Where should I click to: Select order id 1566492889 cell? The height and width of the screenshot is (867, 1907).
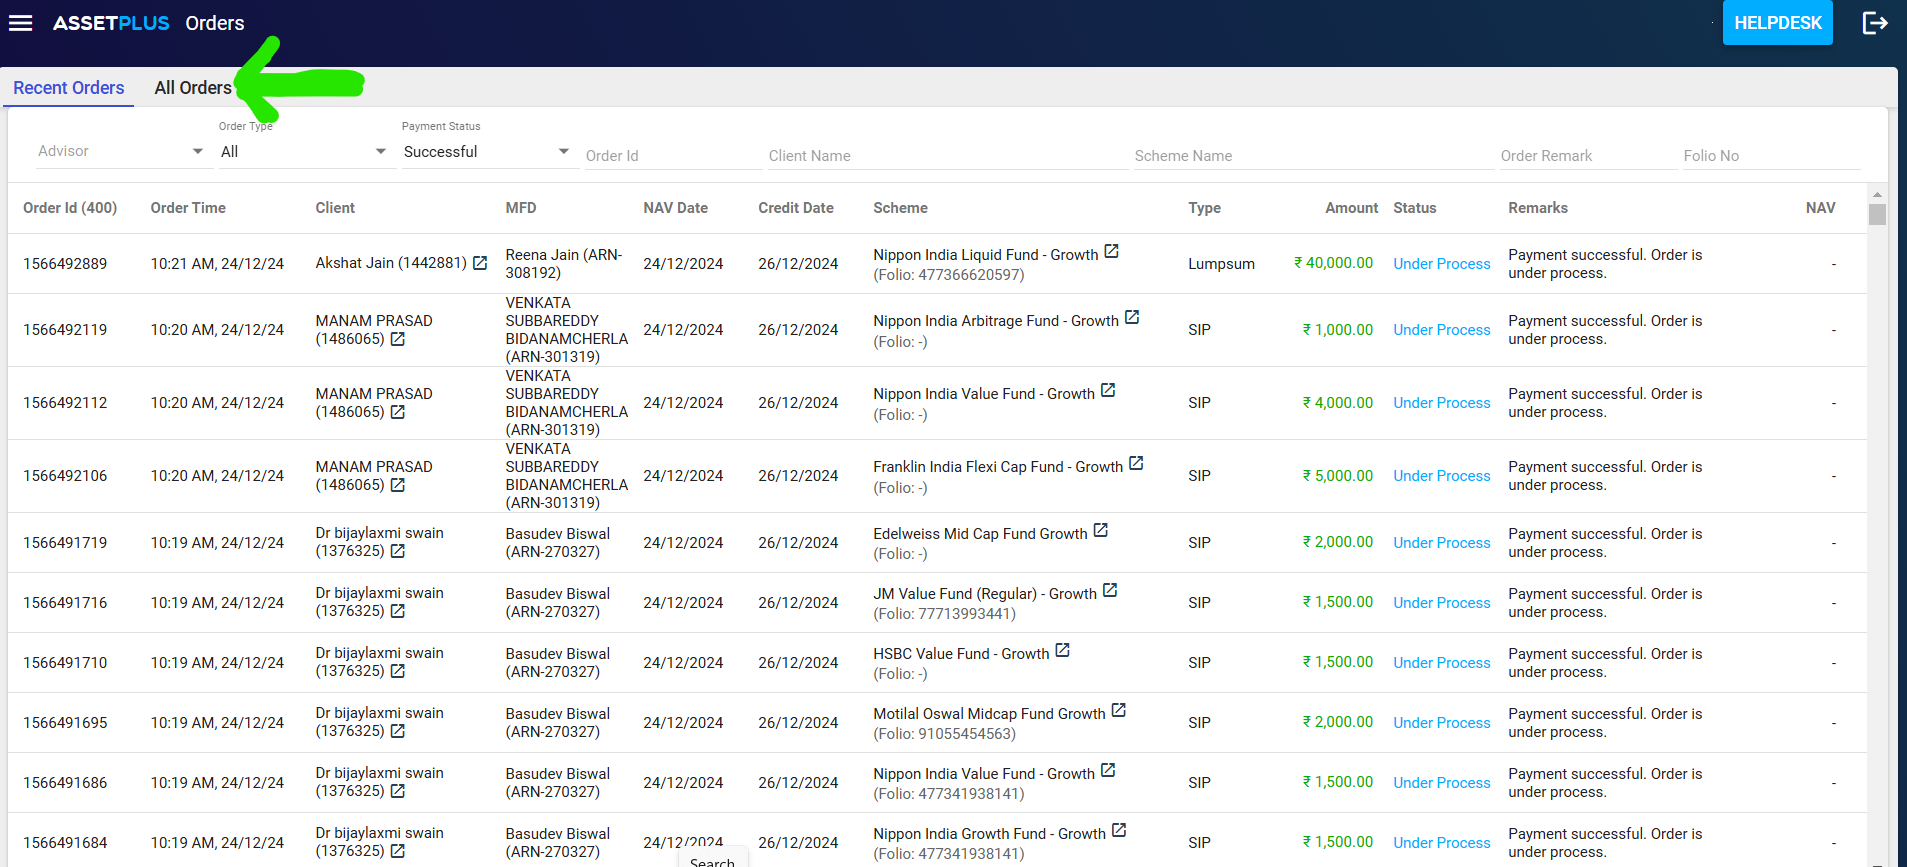tap(65, 264)
